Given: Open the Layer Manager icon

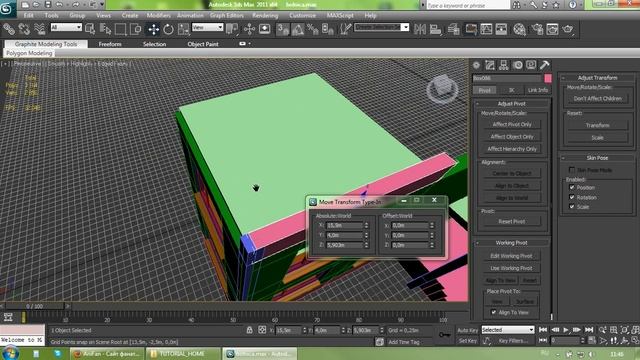Looking at the screenshot, I should pos(453,29).
